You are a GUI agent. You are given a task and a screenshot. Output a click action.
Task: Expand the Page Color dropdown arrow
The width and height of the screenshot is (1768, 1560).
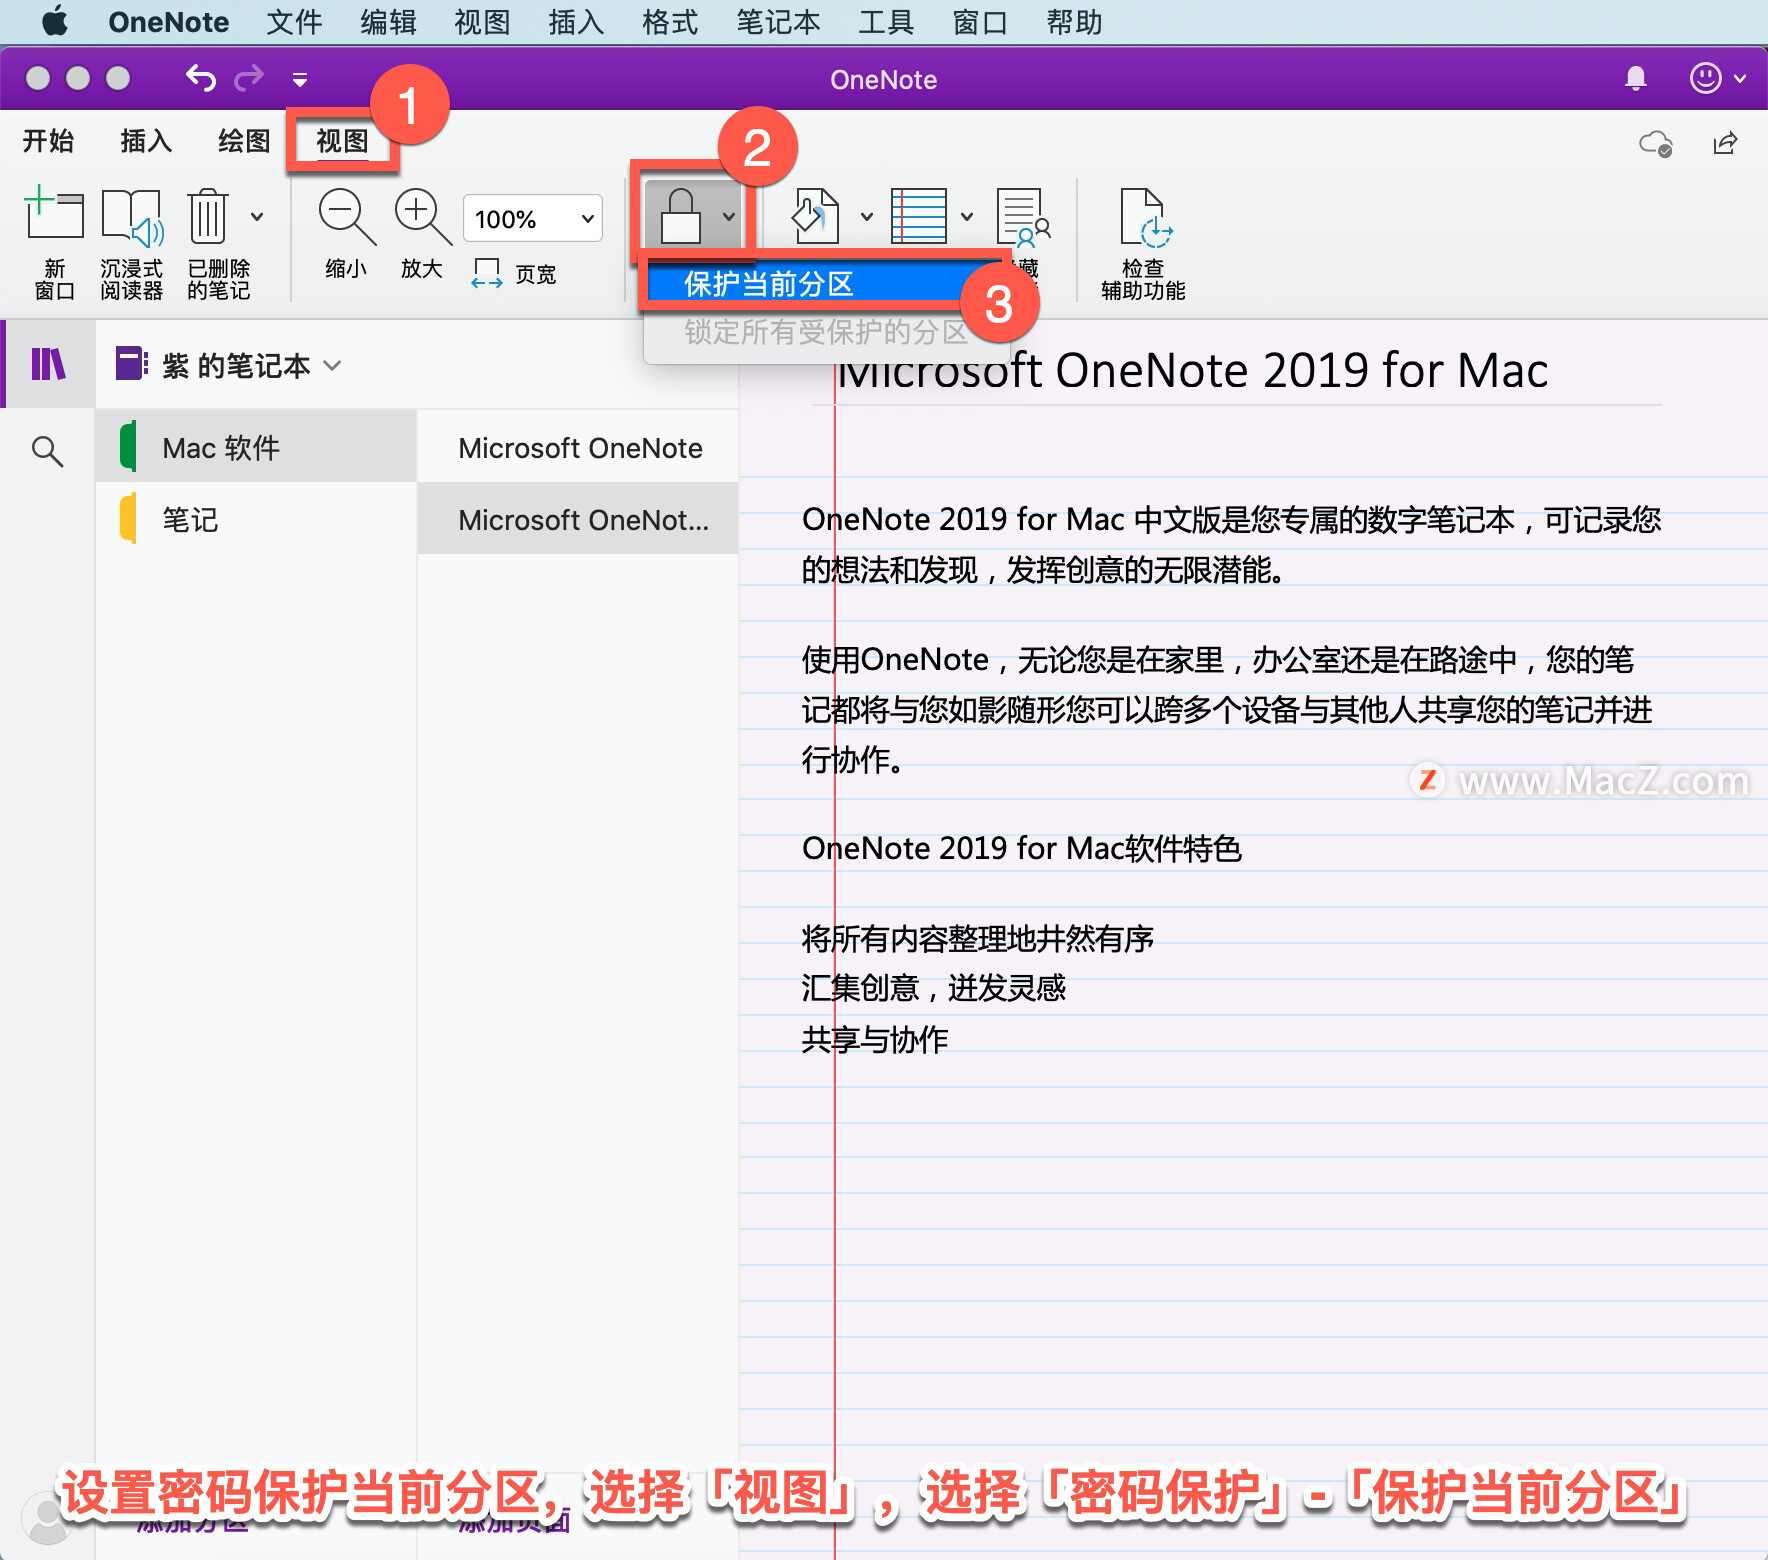click(867, 216)
